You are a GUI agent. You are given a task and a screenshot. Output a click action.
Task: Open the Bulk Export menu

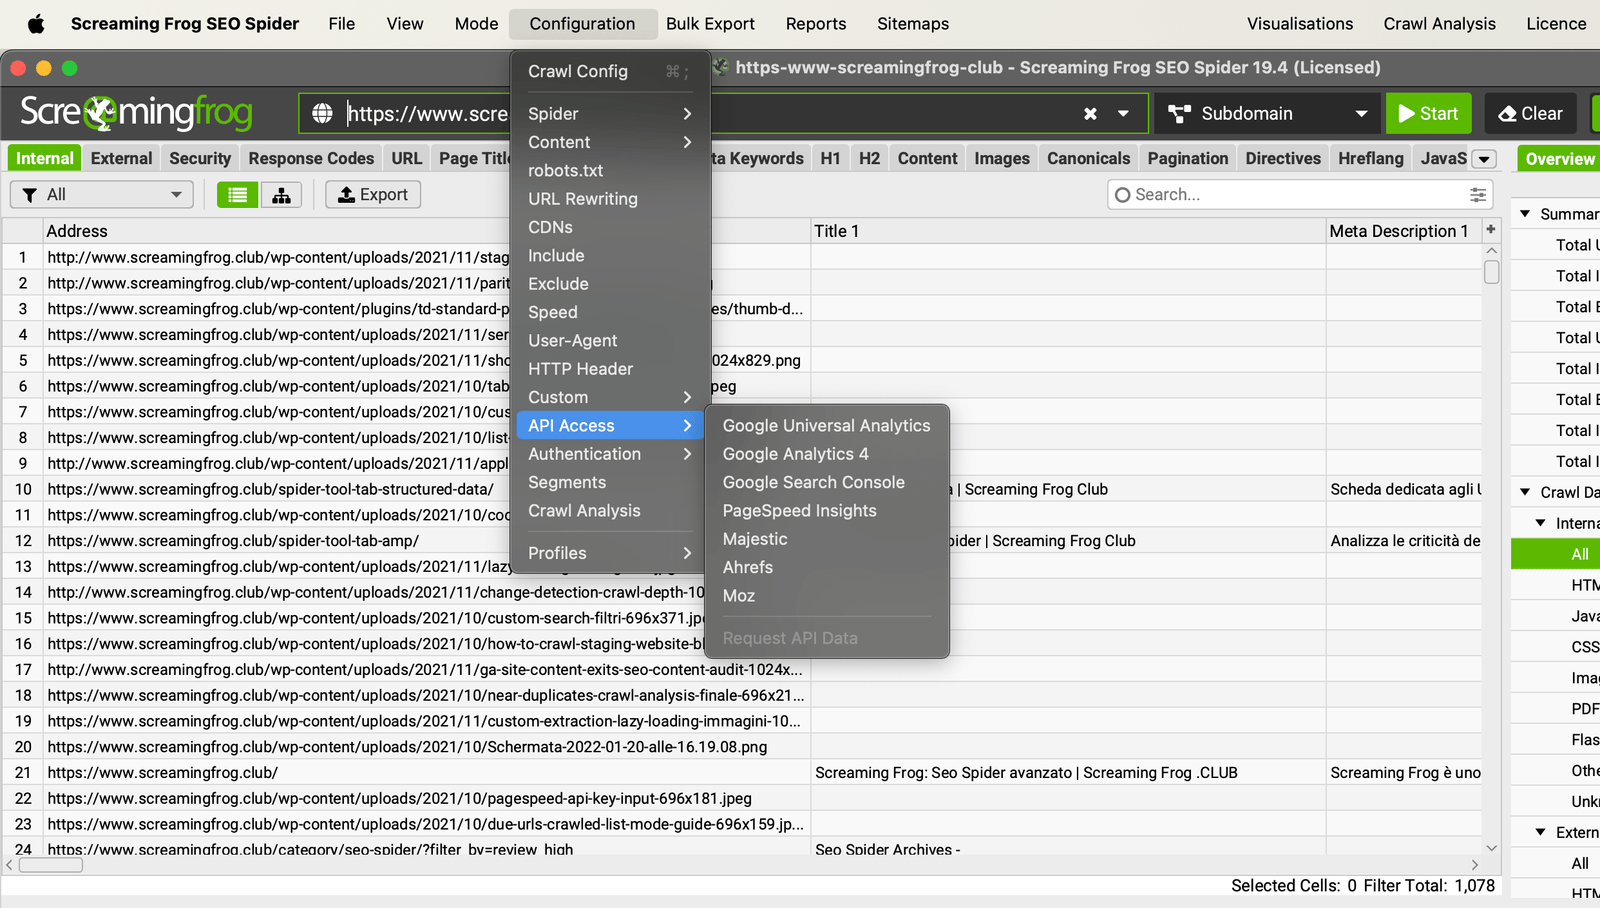[710, 23]
